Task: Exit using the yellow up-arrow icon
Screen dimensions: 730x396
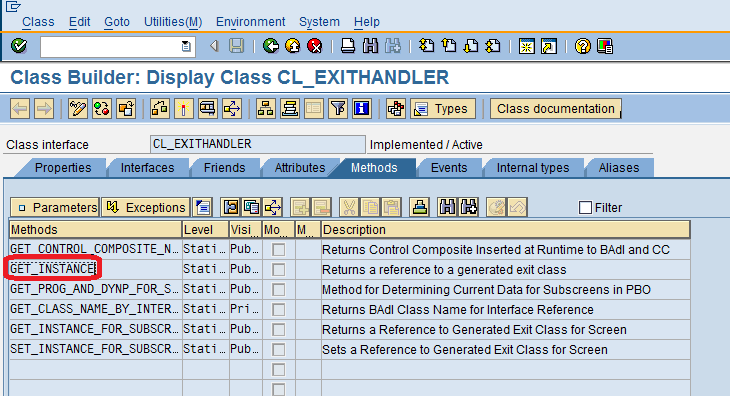Action: [293, 46]
